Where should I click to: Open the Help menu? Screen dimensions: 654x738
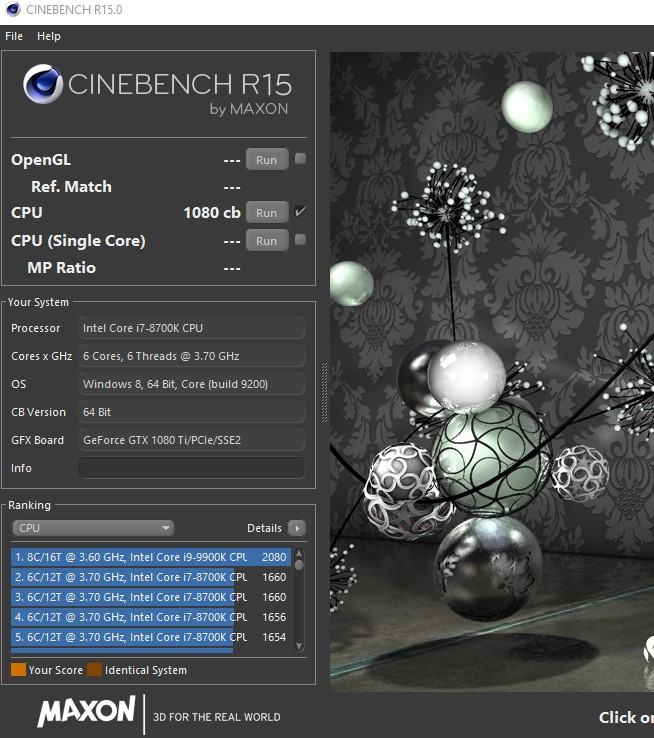pos(49,36)
